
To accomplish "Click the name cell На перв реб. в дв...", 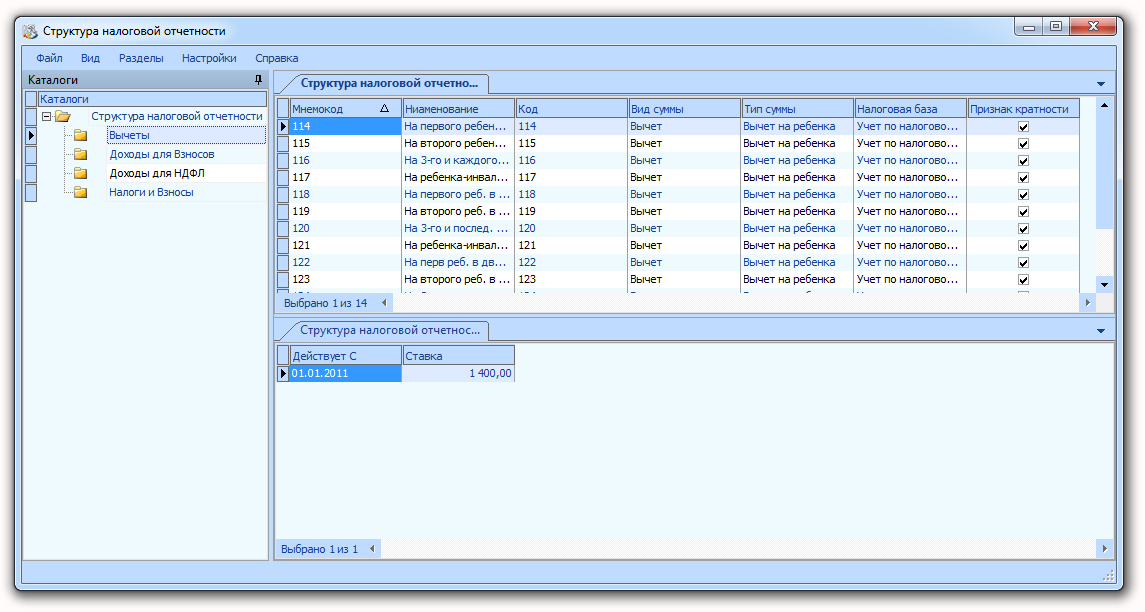I will [x=458, y=262].
